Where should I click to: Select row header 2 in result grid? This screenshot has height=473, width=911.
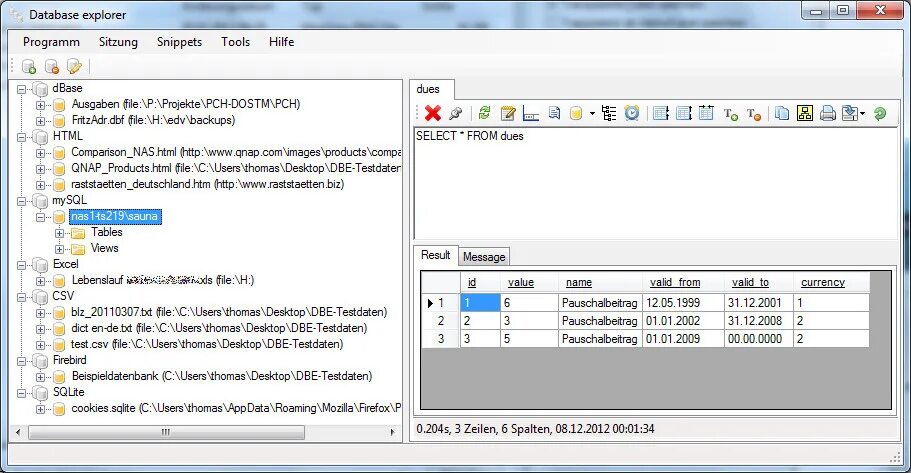coord(440,321)
